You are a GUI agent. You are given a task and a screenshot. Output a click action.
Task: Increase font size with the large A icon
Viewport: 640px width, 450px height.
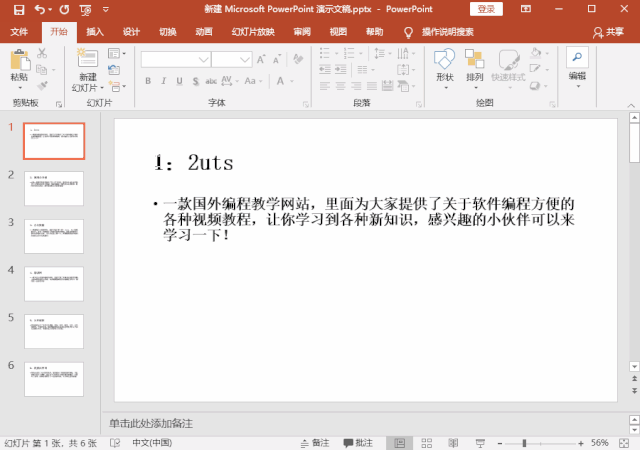pyautogui.click(x=261, y=60)
